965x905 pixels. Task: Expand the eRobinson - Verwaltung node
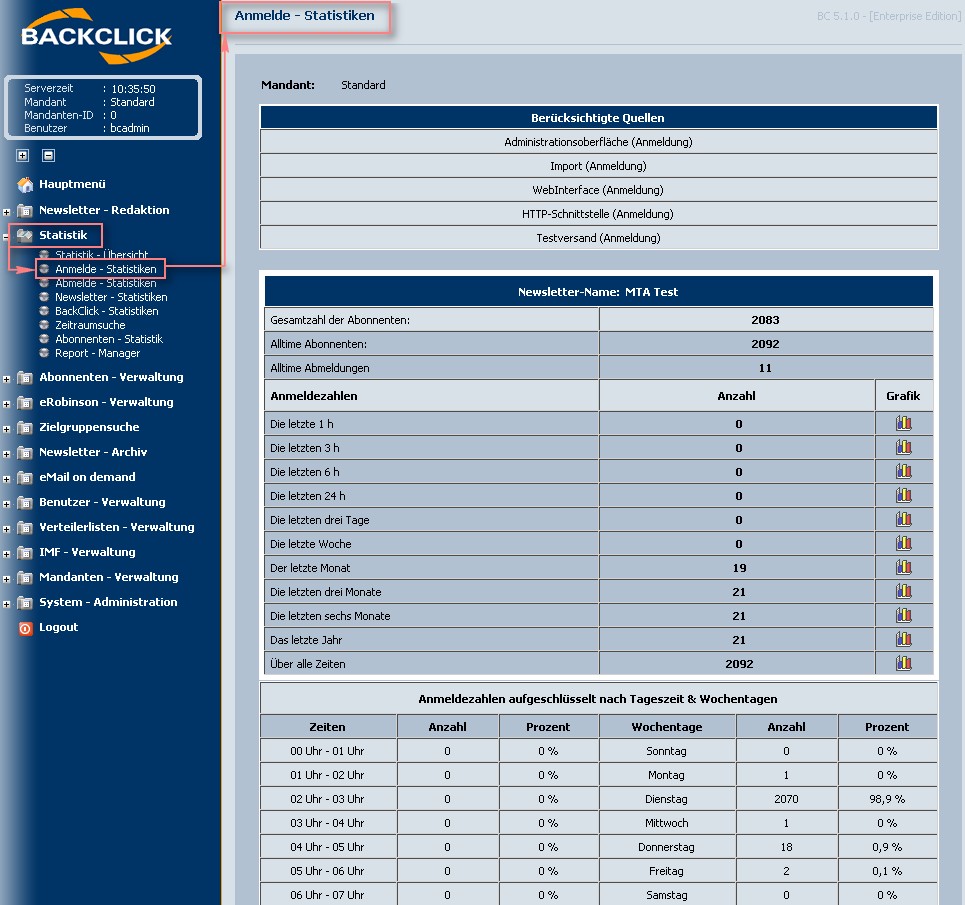6,404
